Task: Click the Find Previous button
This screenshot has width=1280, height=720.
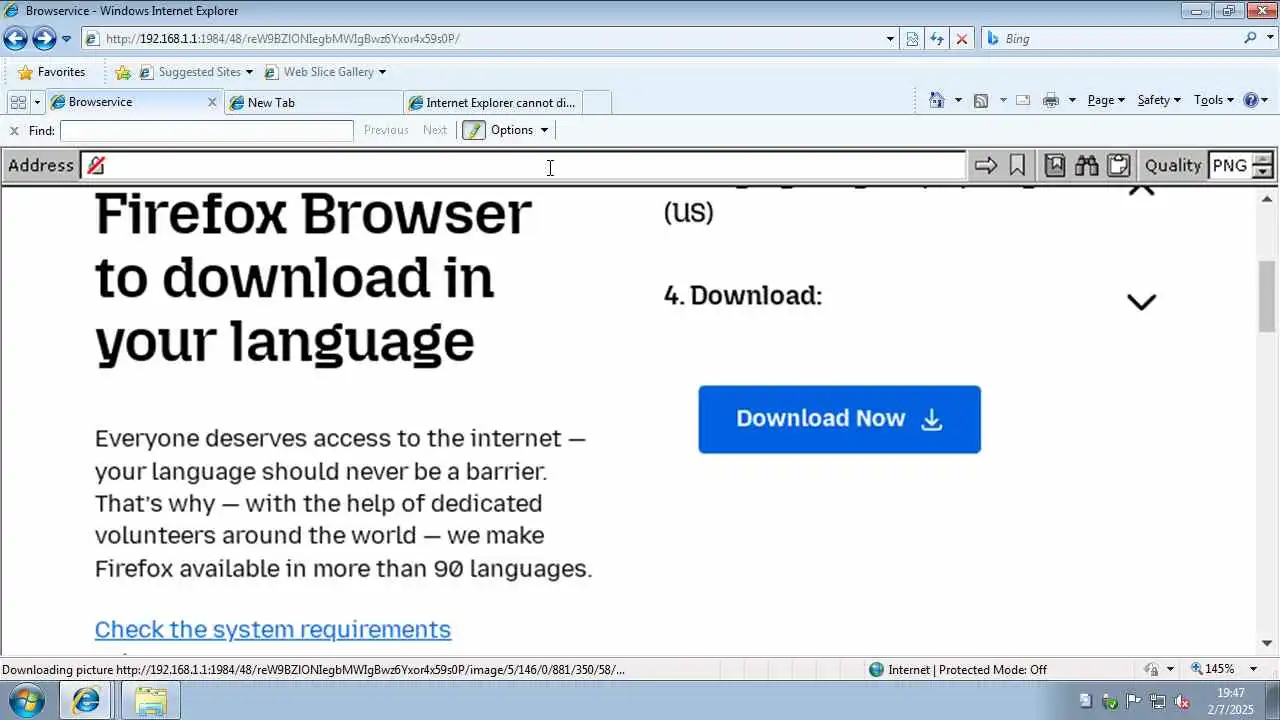Action: coord(386,130)
